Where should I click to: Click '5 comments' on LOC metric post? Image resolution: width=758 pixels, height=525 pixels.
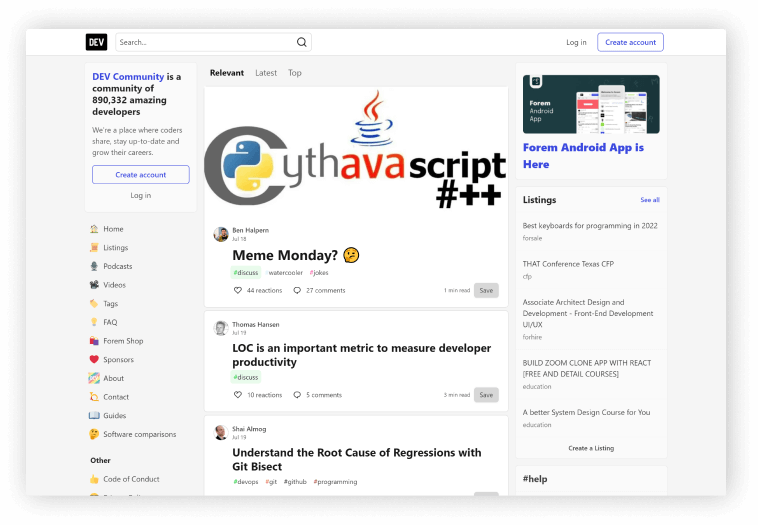324,395
